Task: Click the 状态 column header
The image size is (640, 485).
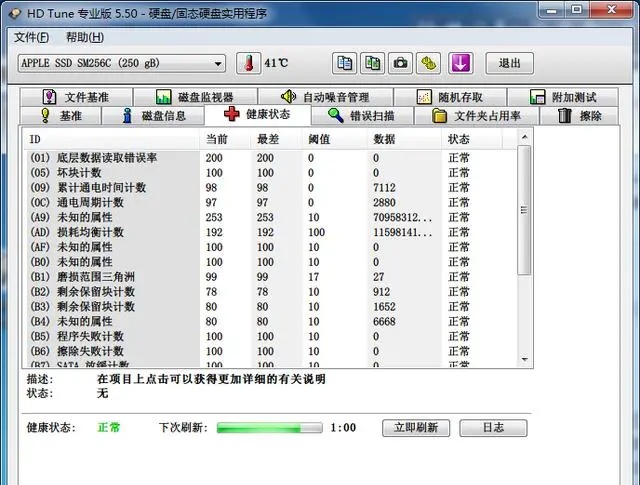Action: (x=472, y=140)
